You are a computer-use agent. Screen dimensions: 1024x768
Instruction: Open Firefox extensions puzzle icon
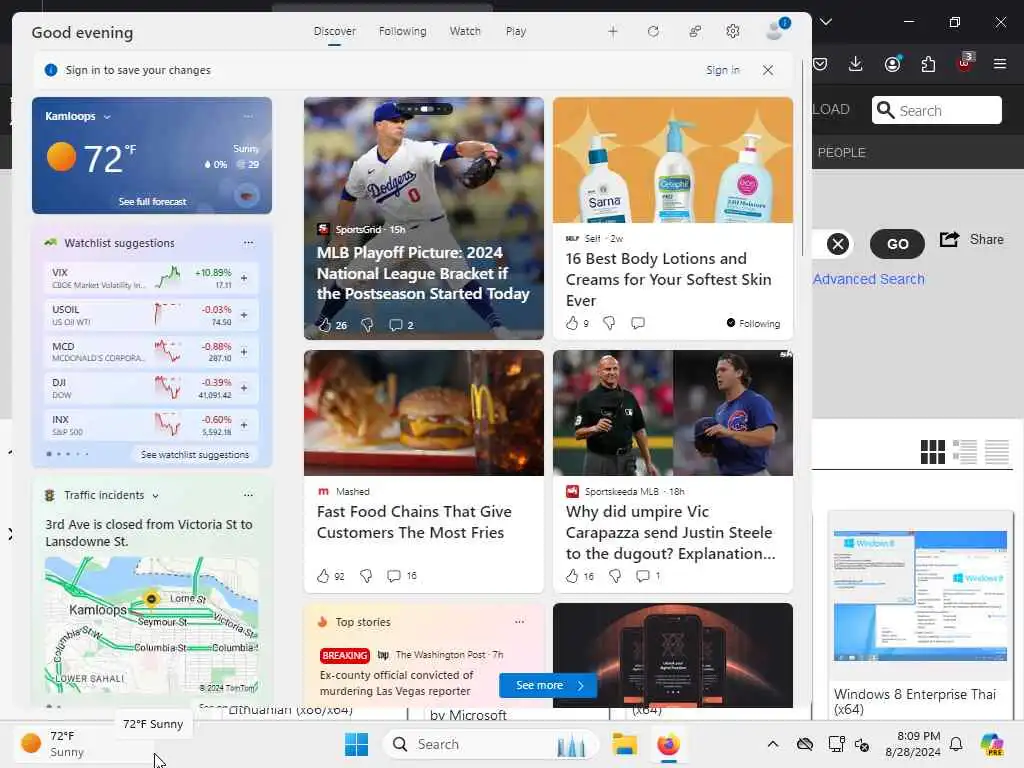click(928, 64)
